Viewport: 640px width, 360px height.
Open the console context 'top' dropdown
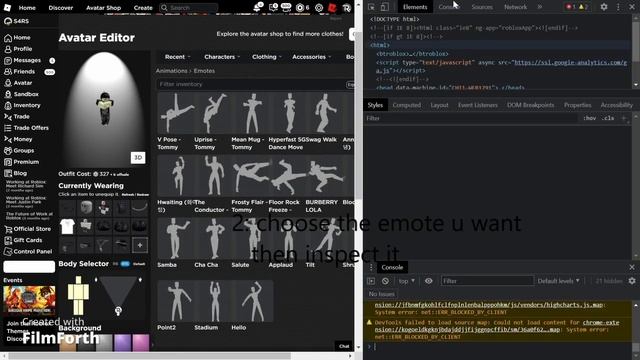(407, 281)
